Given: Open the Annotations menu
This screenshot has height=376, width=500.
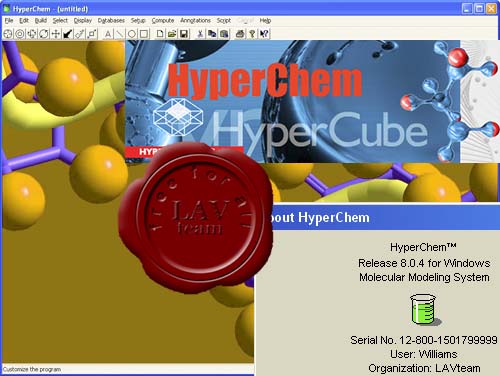Looking at the screenshot, I should 195,21.
